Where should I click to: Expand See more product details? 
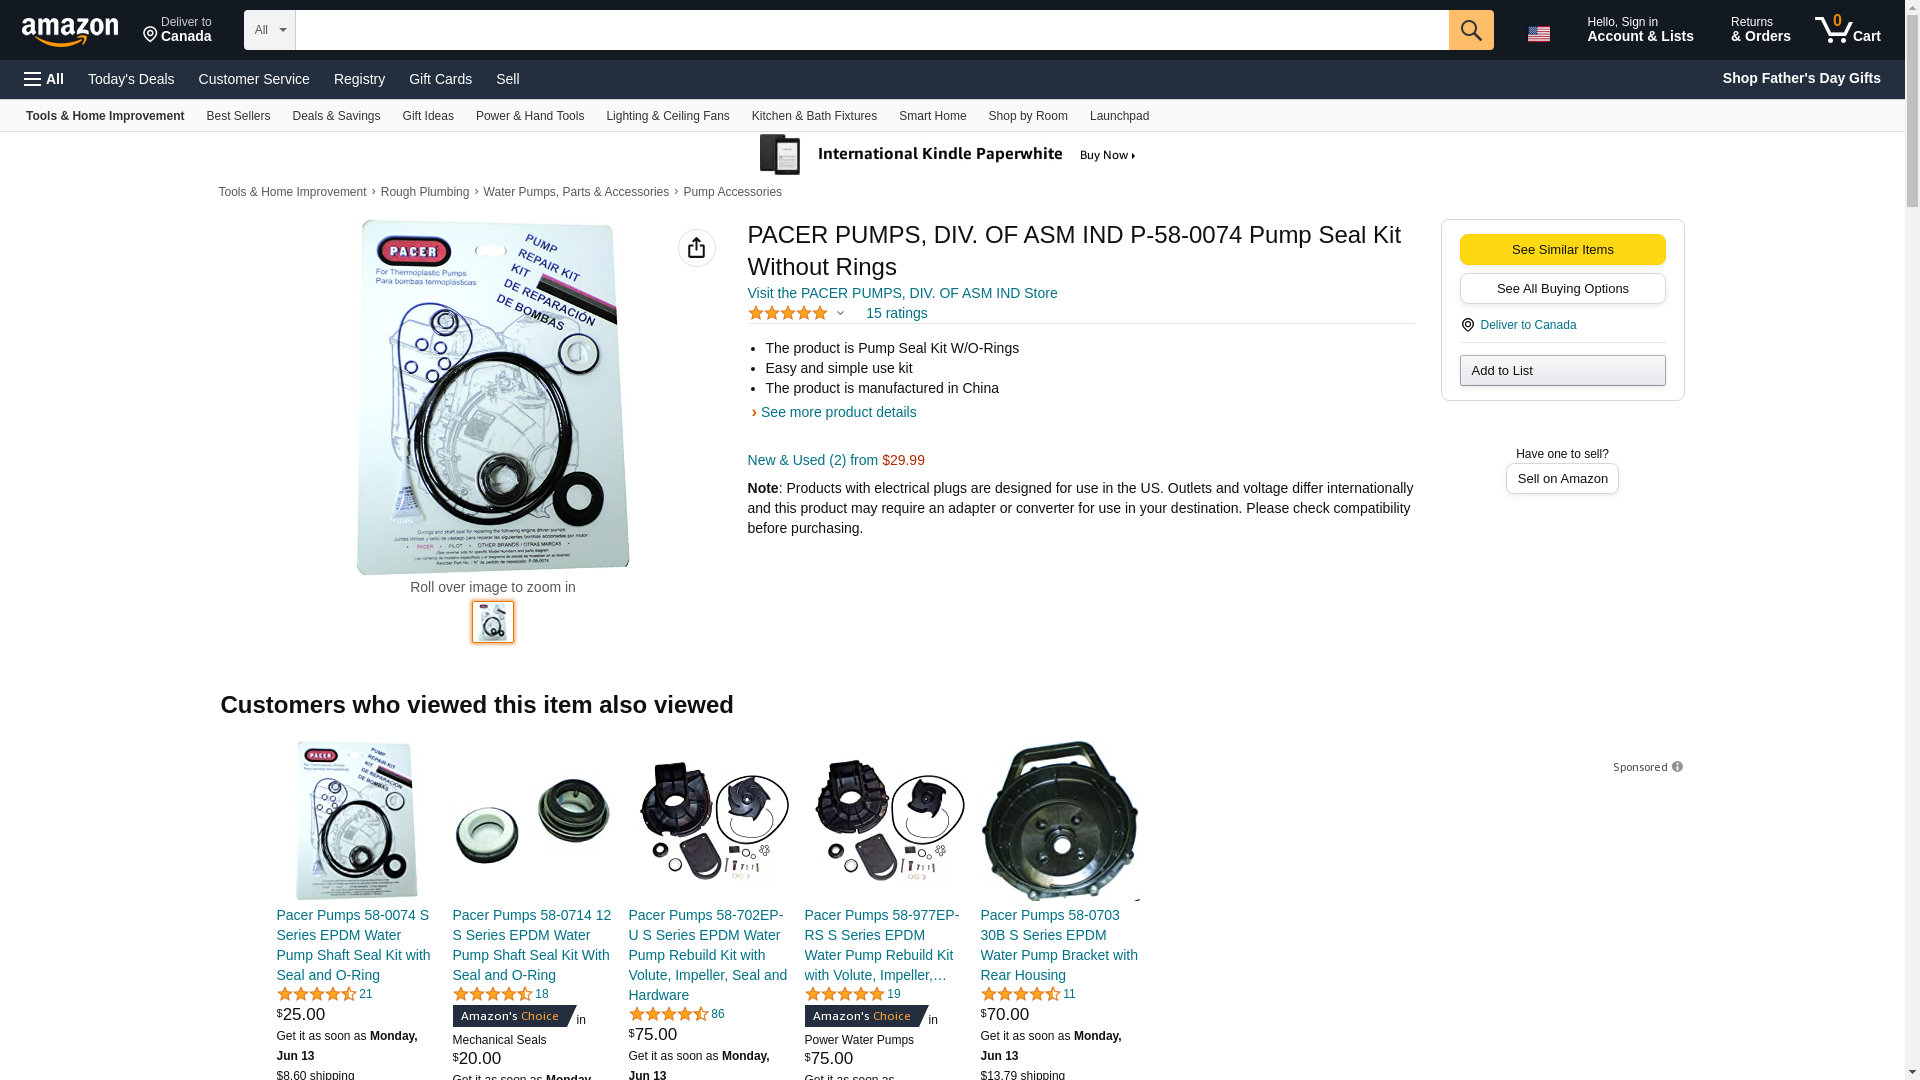click(837, 412)
